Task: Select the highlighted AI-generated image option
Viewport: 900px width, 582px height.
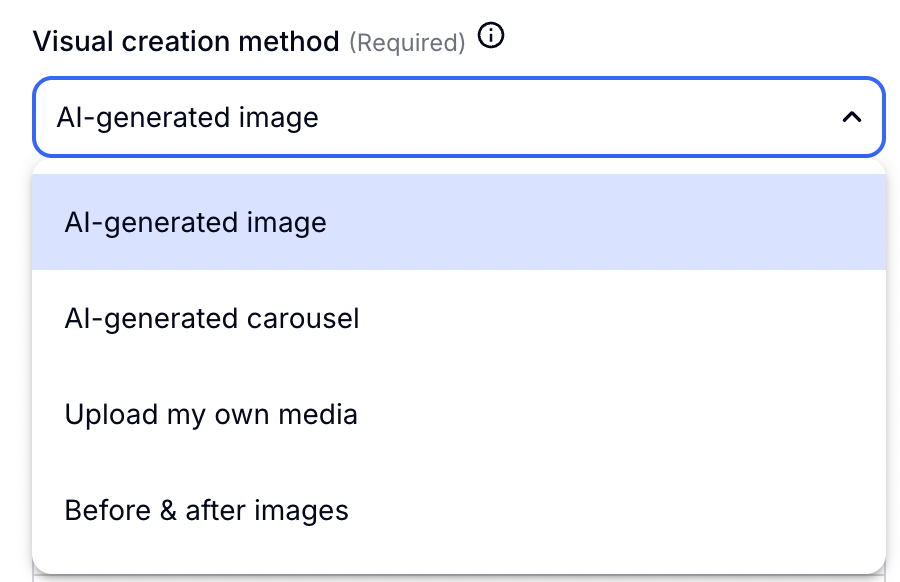Action: [x=195, y=222]
